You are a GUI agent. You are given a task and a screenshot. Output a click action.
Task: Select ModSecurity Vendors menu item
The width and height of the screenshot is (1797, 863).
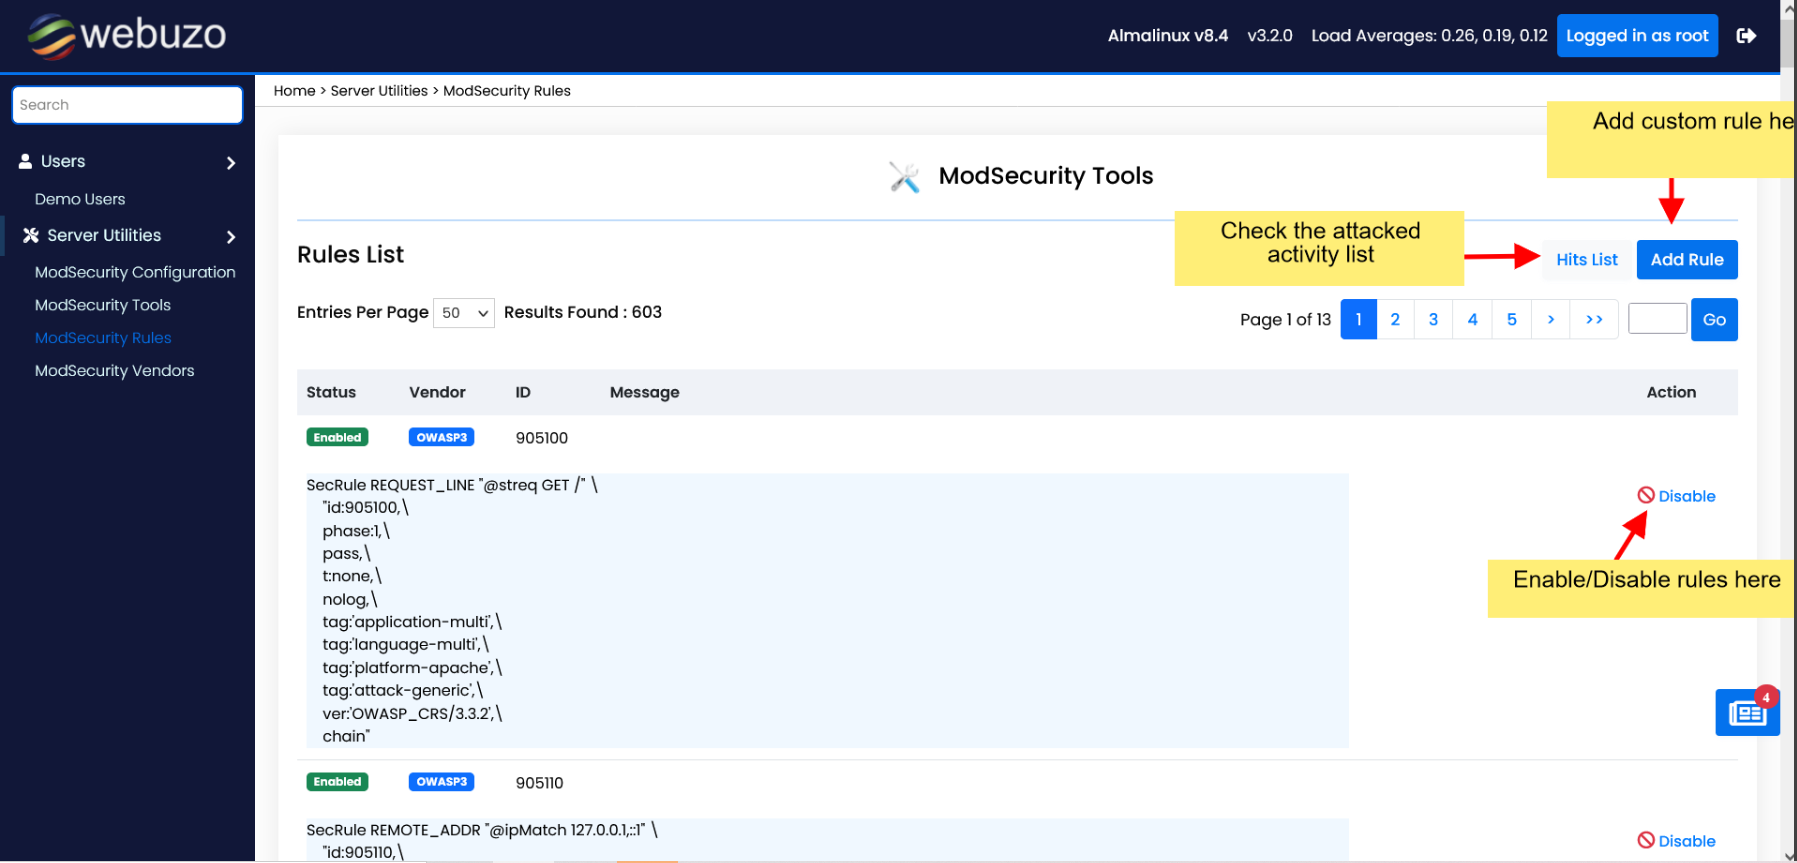[x=114, y=370]
